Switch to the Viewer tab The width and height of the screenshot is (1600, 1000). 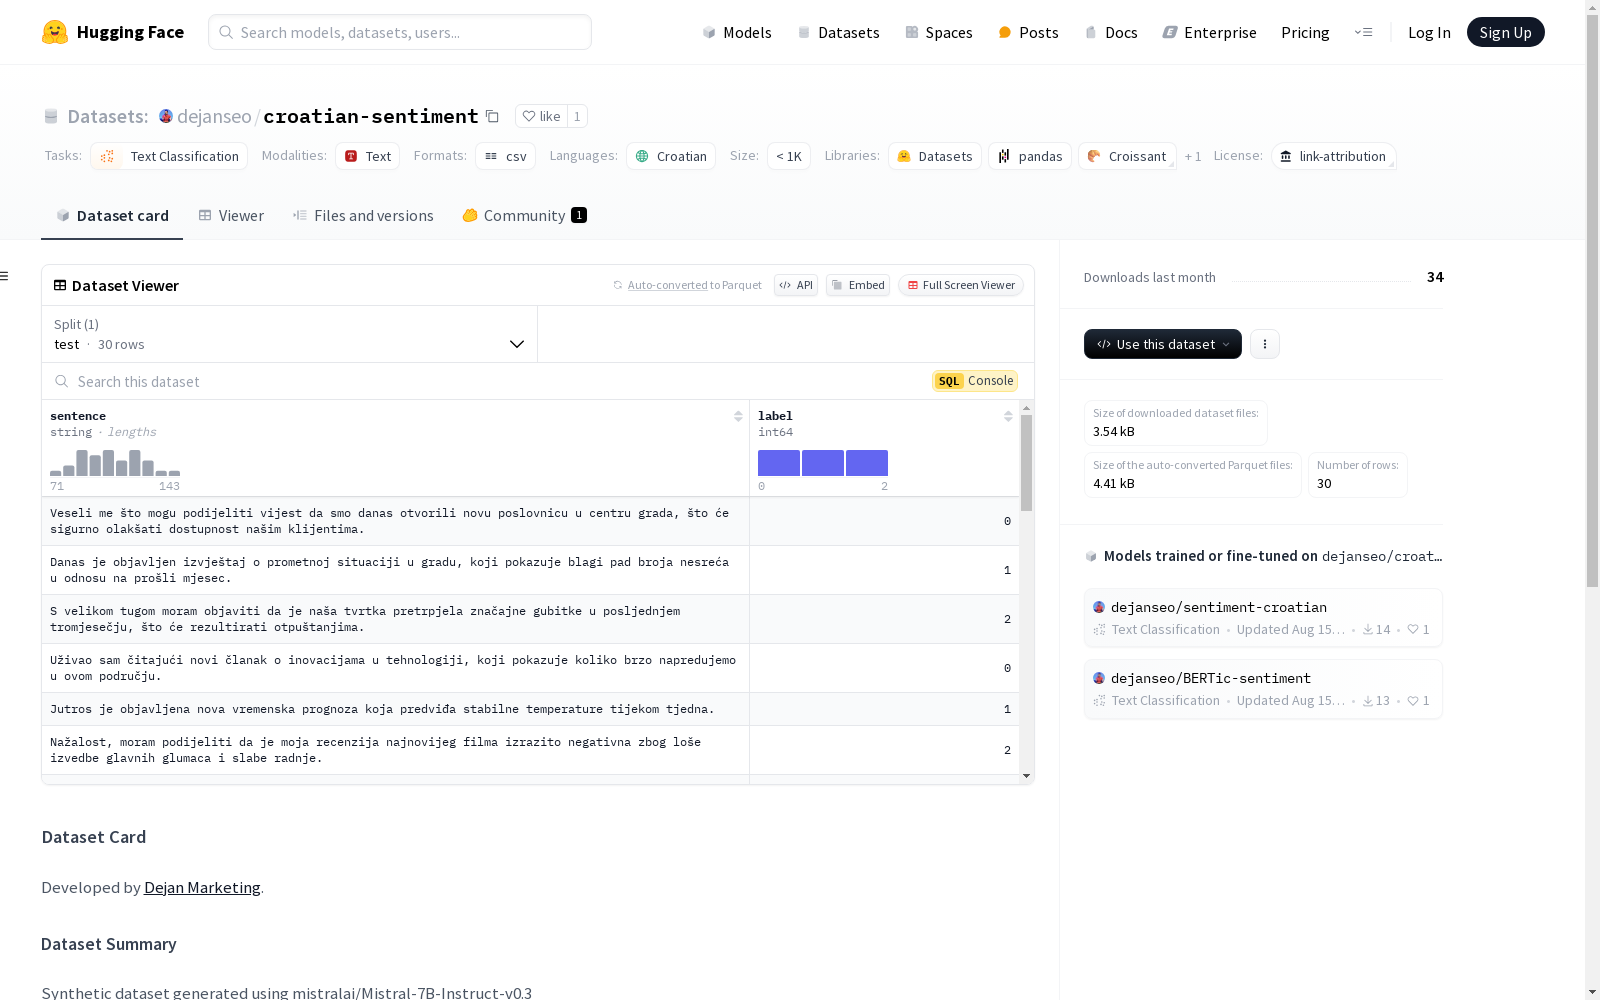pos(231,215)
